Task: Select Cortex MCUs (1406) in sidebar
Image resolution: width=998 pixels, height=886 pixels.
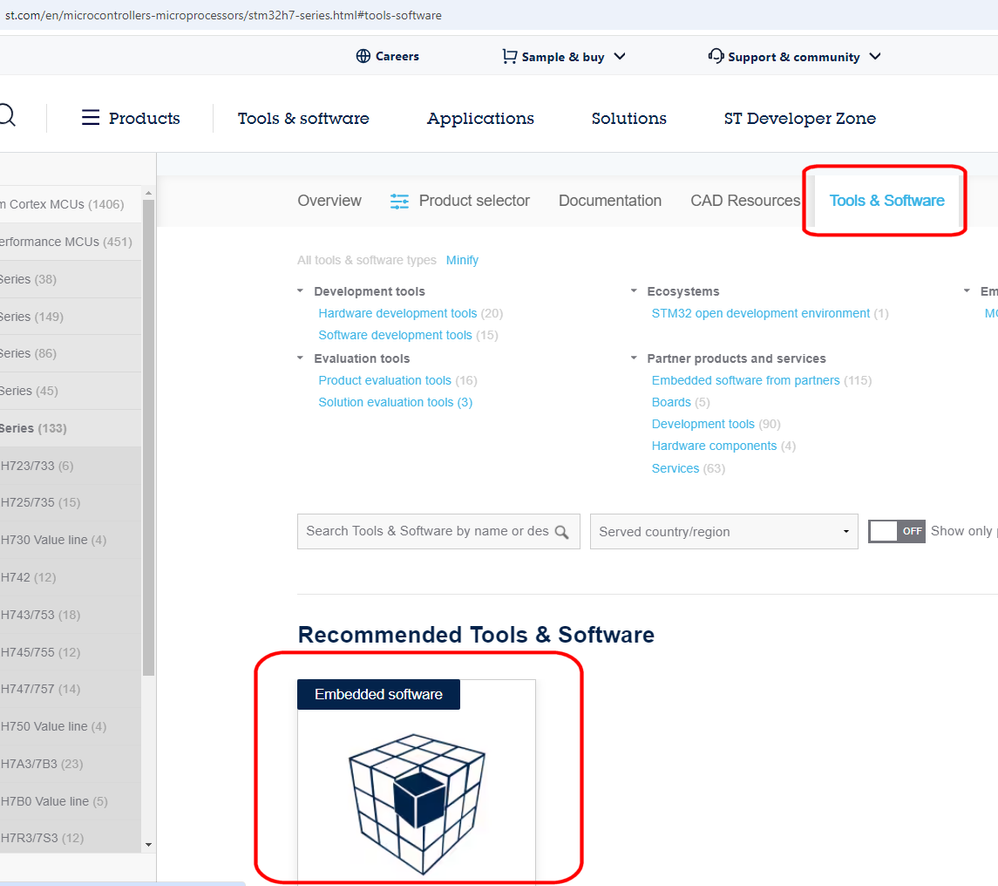Action: tap(71, 204)
